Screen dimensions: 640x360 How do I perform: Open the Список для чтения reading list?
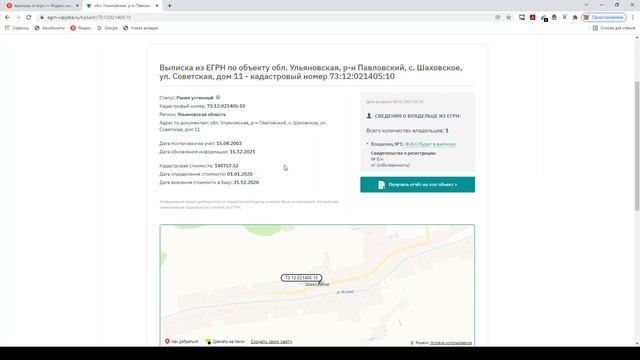click(x=613, y=28)
